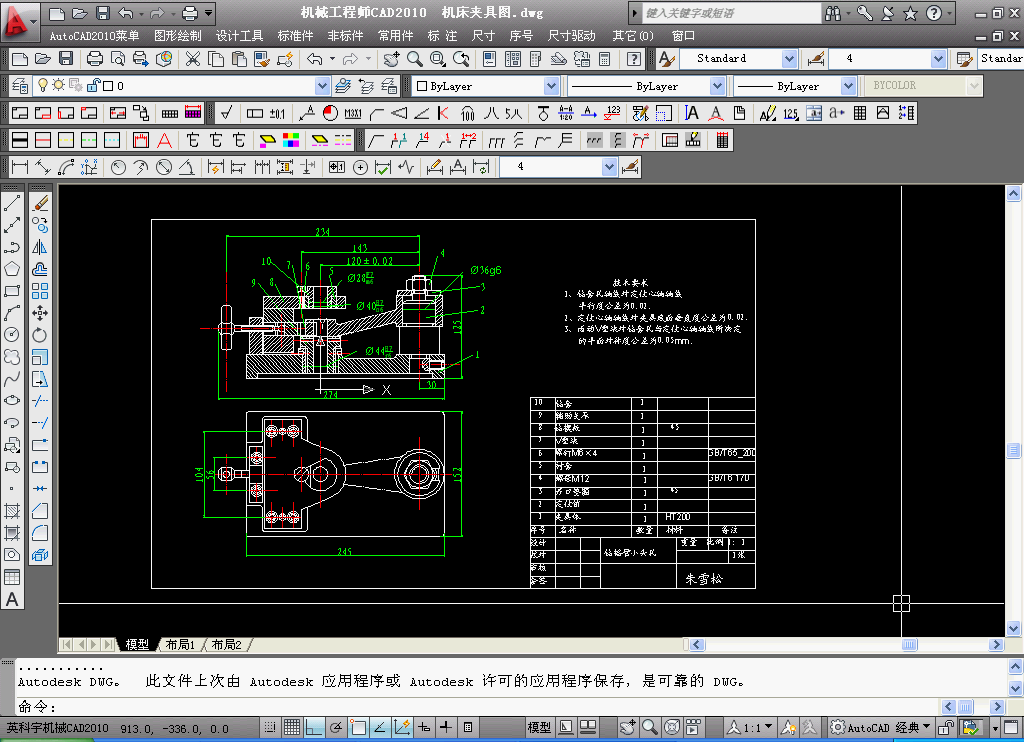Image resolution: width=1024 pixels, height=742 pixels.
Task: Toggle Object Snap Tracking in status bar
Action: tap(379, 727)
